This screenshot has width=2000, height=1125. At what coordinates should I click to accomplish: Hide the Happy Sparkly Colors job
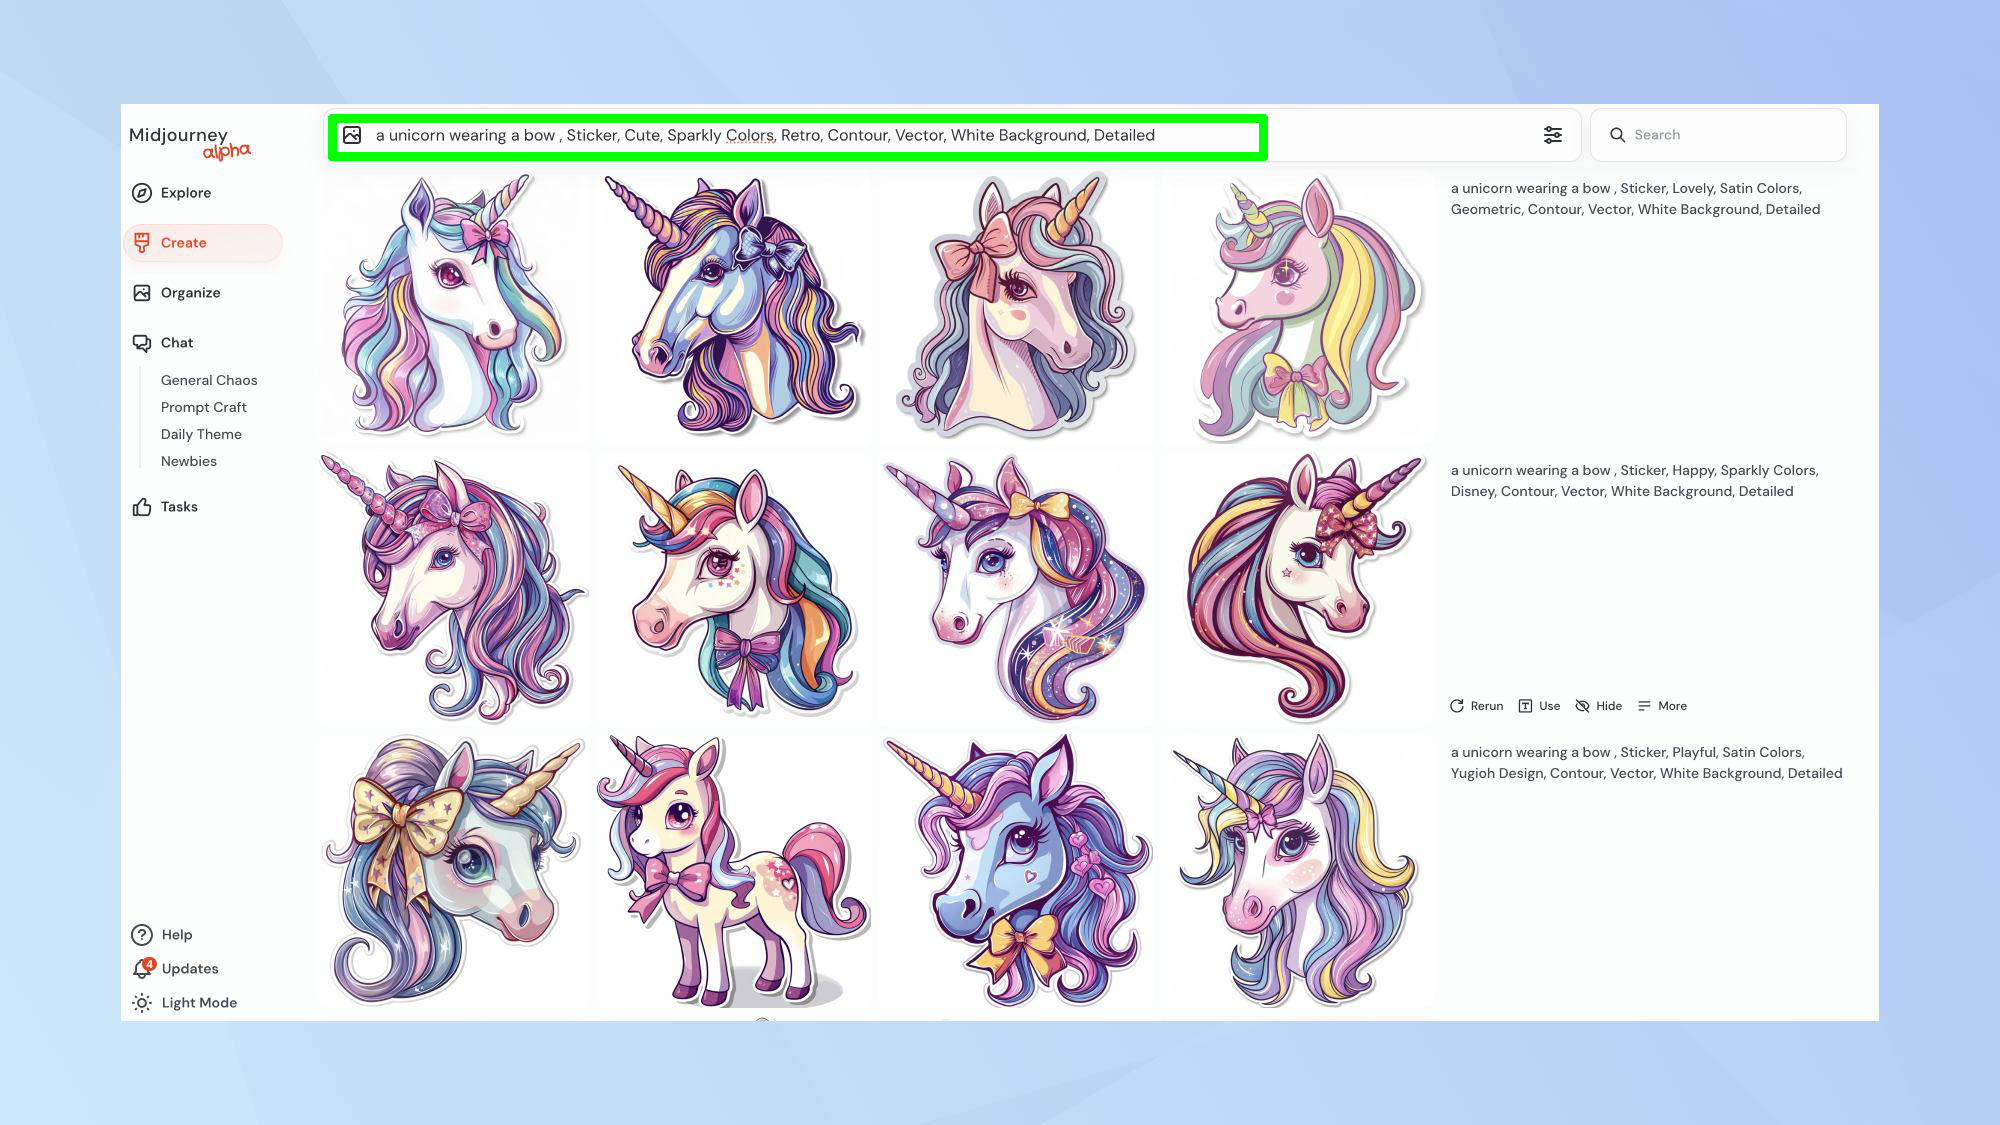click(1598, 706)
